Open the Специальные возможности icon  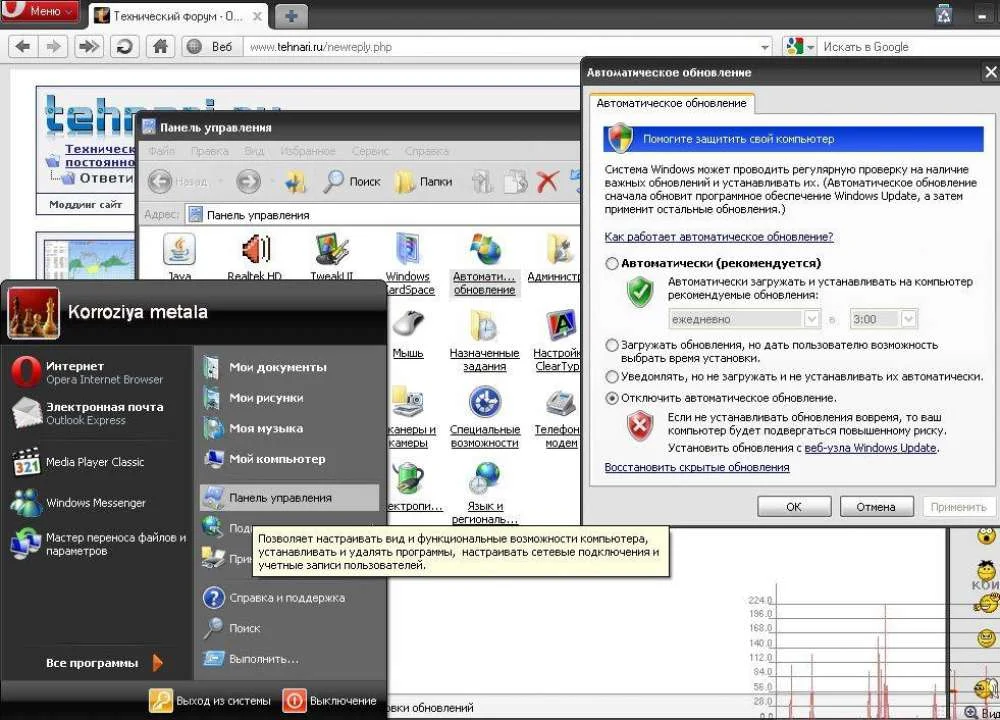(484, 417)
